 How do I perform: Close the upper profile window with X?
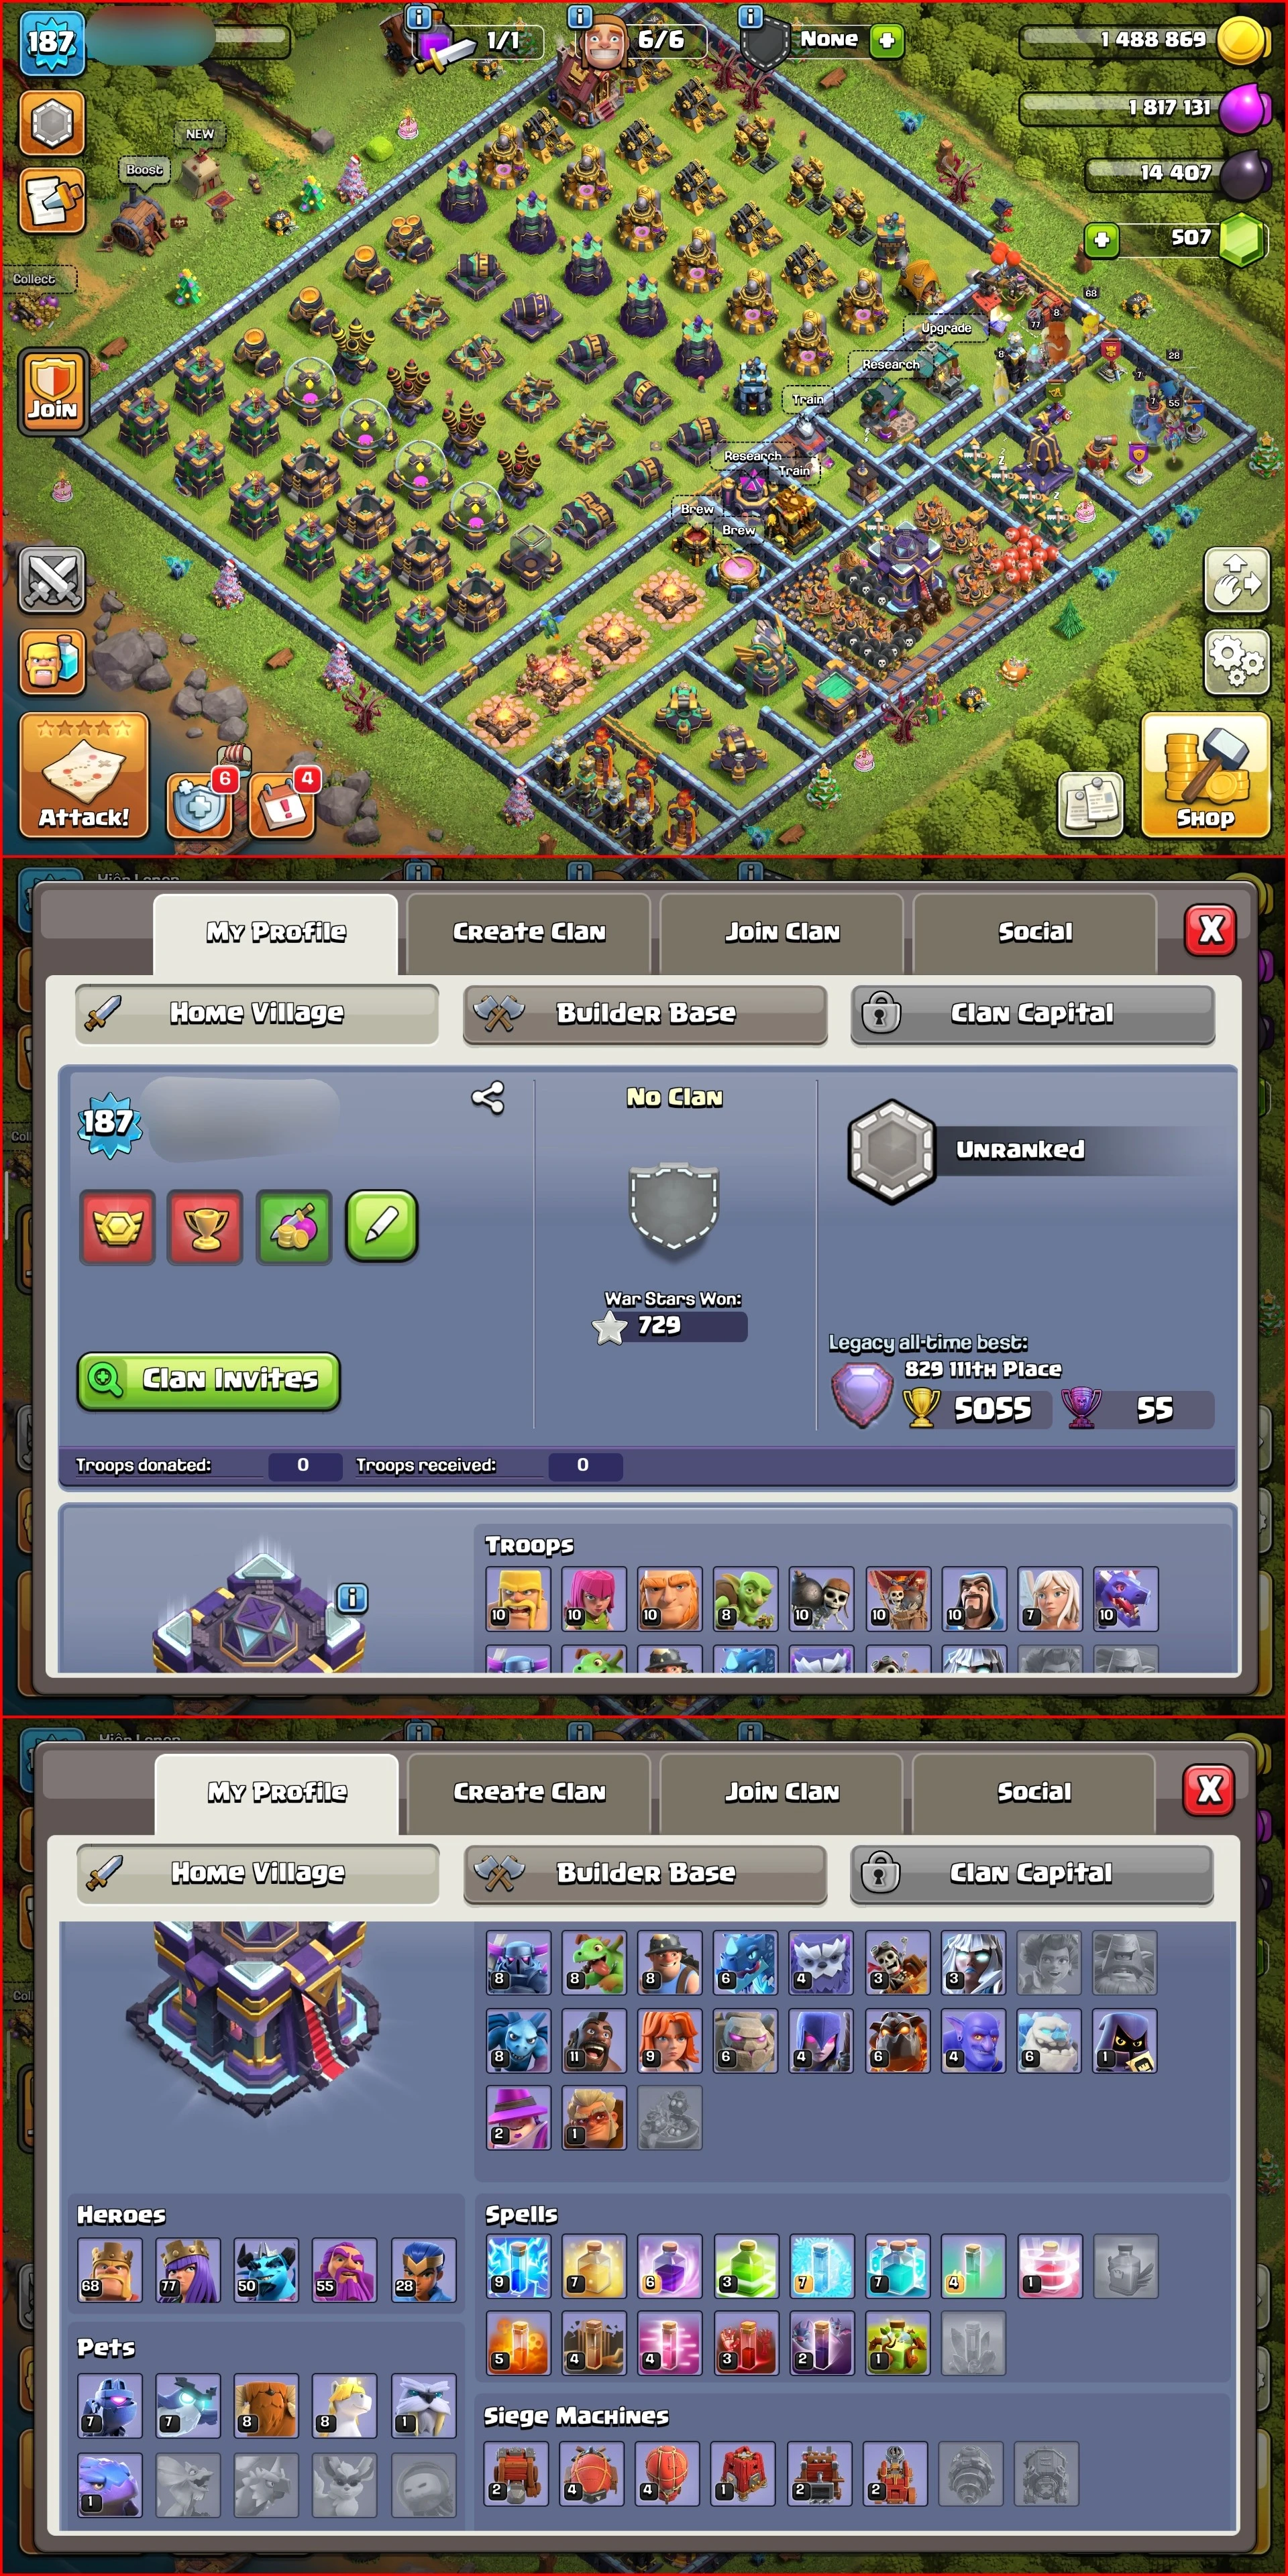tap(1210, 930)
